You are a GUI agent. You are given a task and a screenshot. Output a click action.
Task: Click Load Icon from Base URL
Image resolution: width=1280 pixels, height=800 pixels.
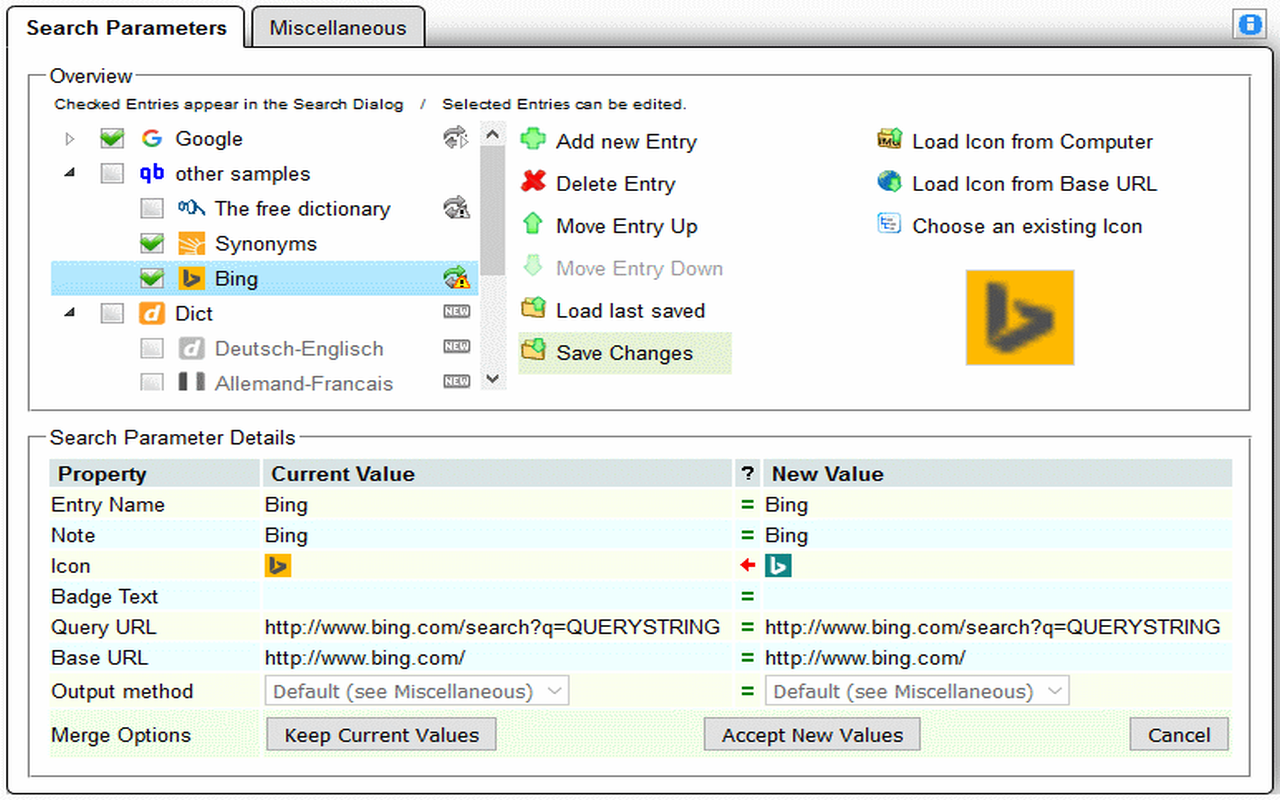point(1034,184)
